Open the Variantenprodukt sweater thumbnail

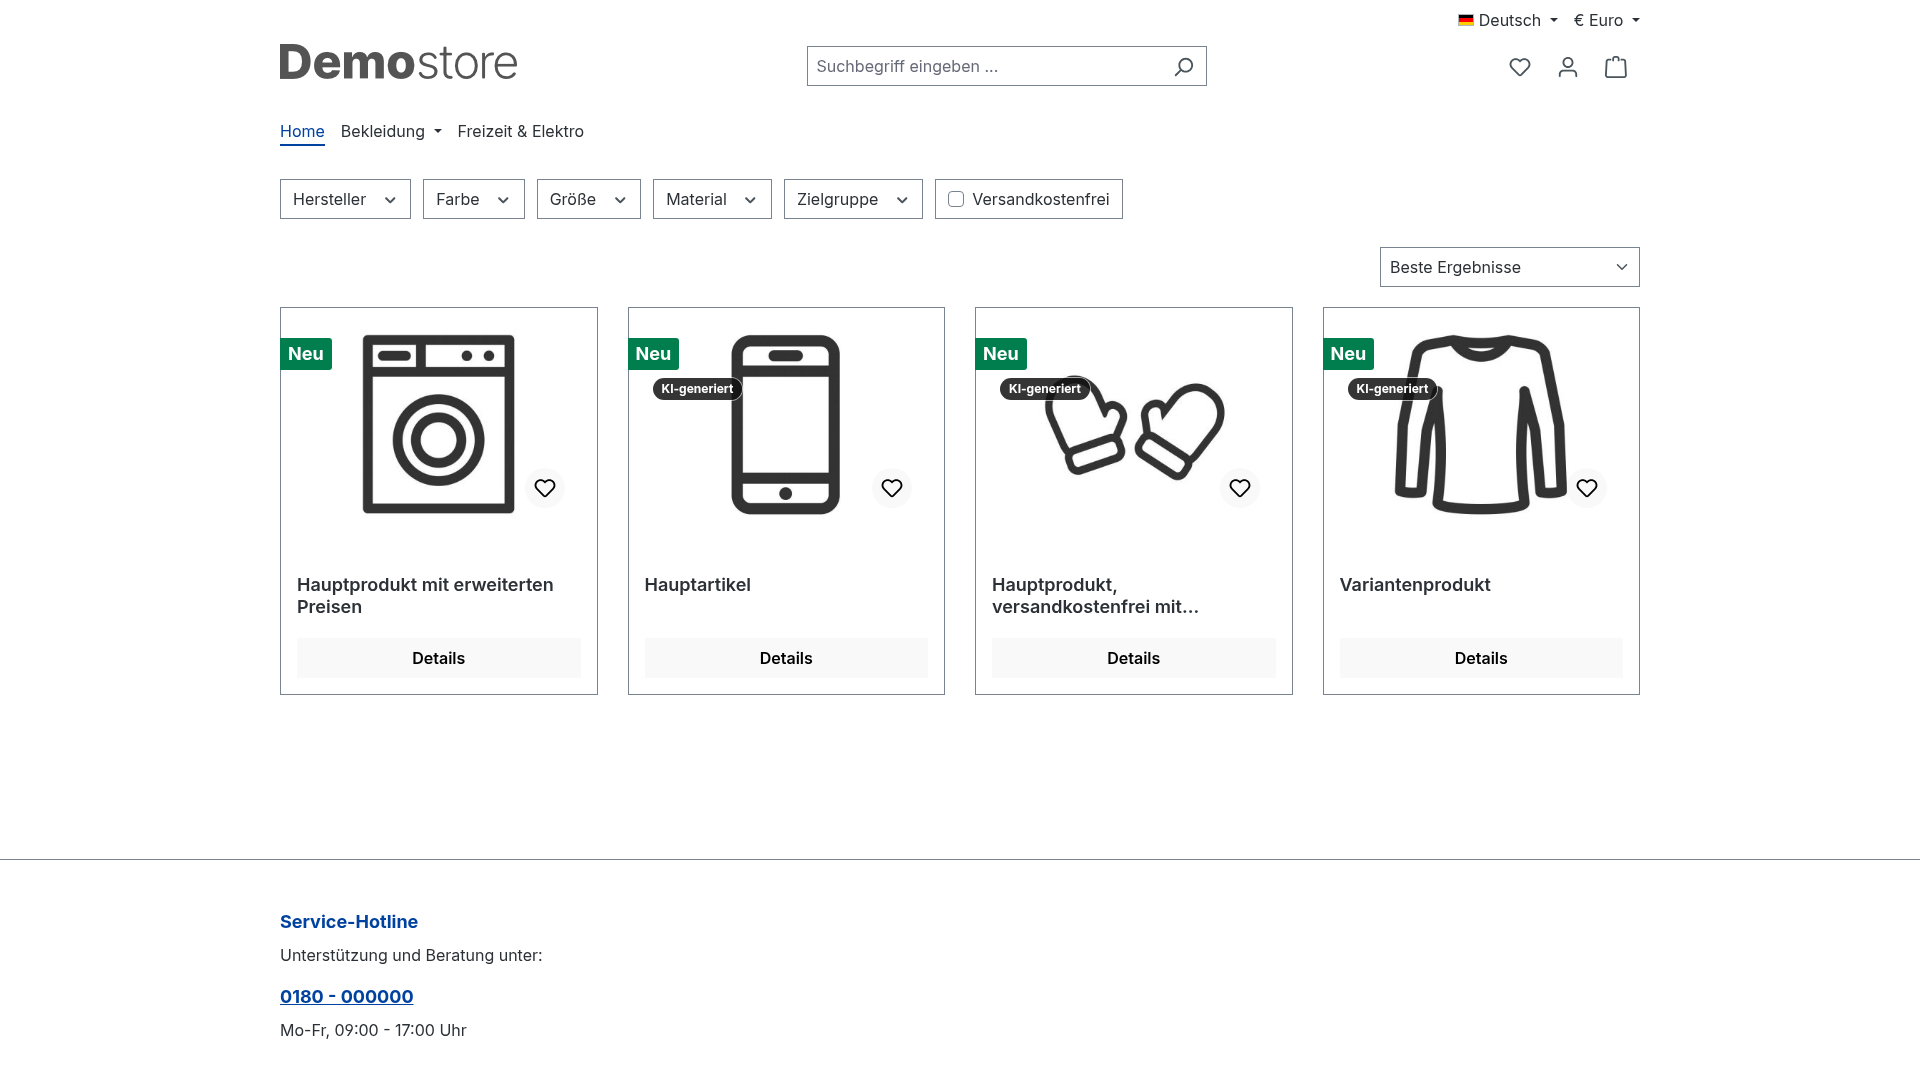click(x=1481, y=425)
